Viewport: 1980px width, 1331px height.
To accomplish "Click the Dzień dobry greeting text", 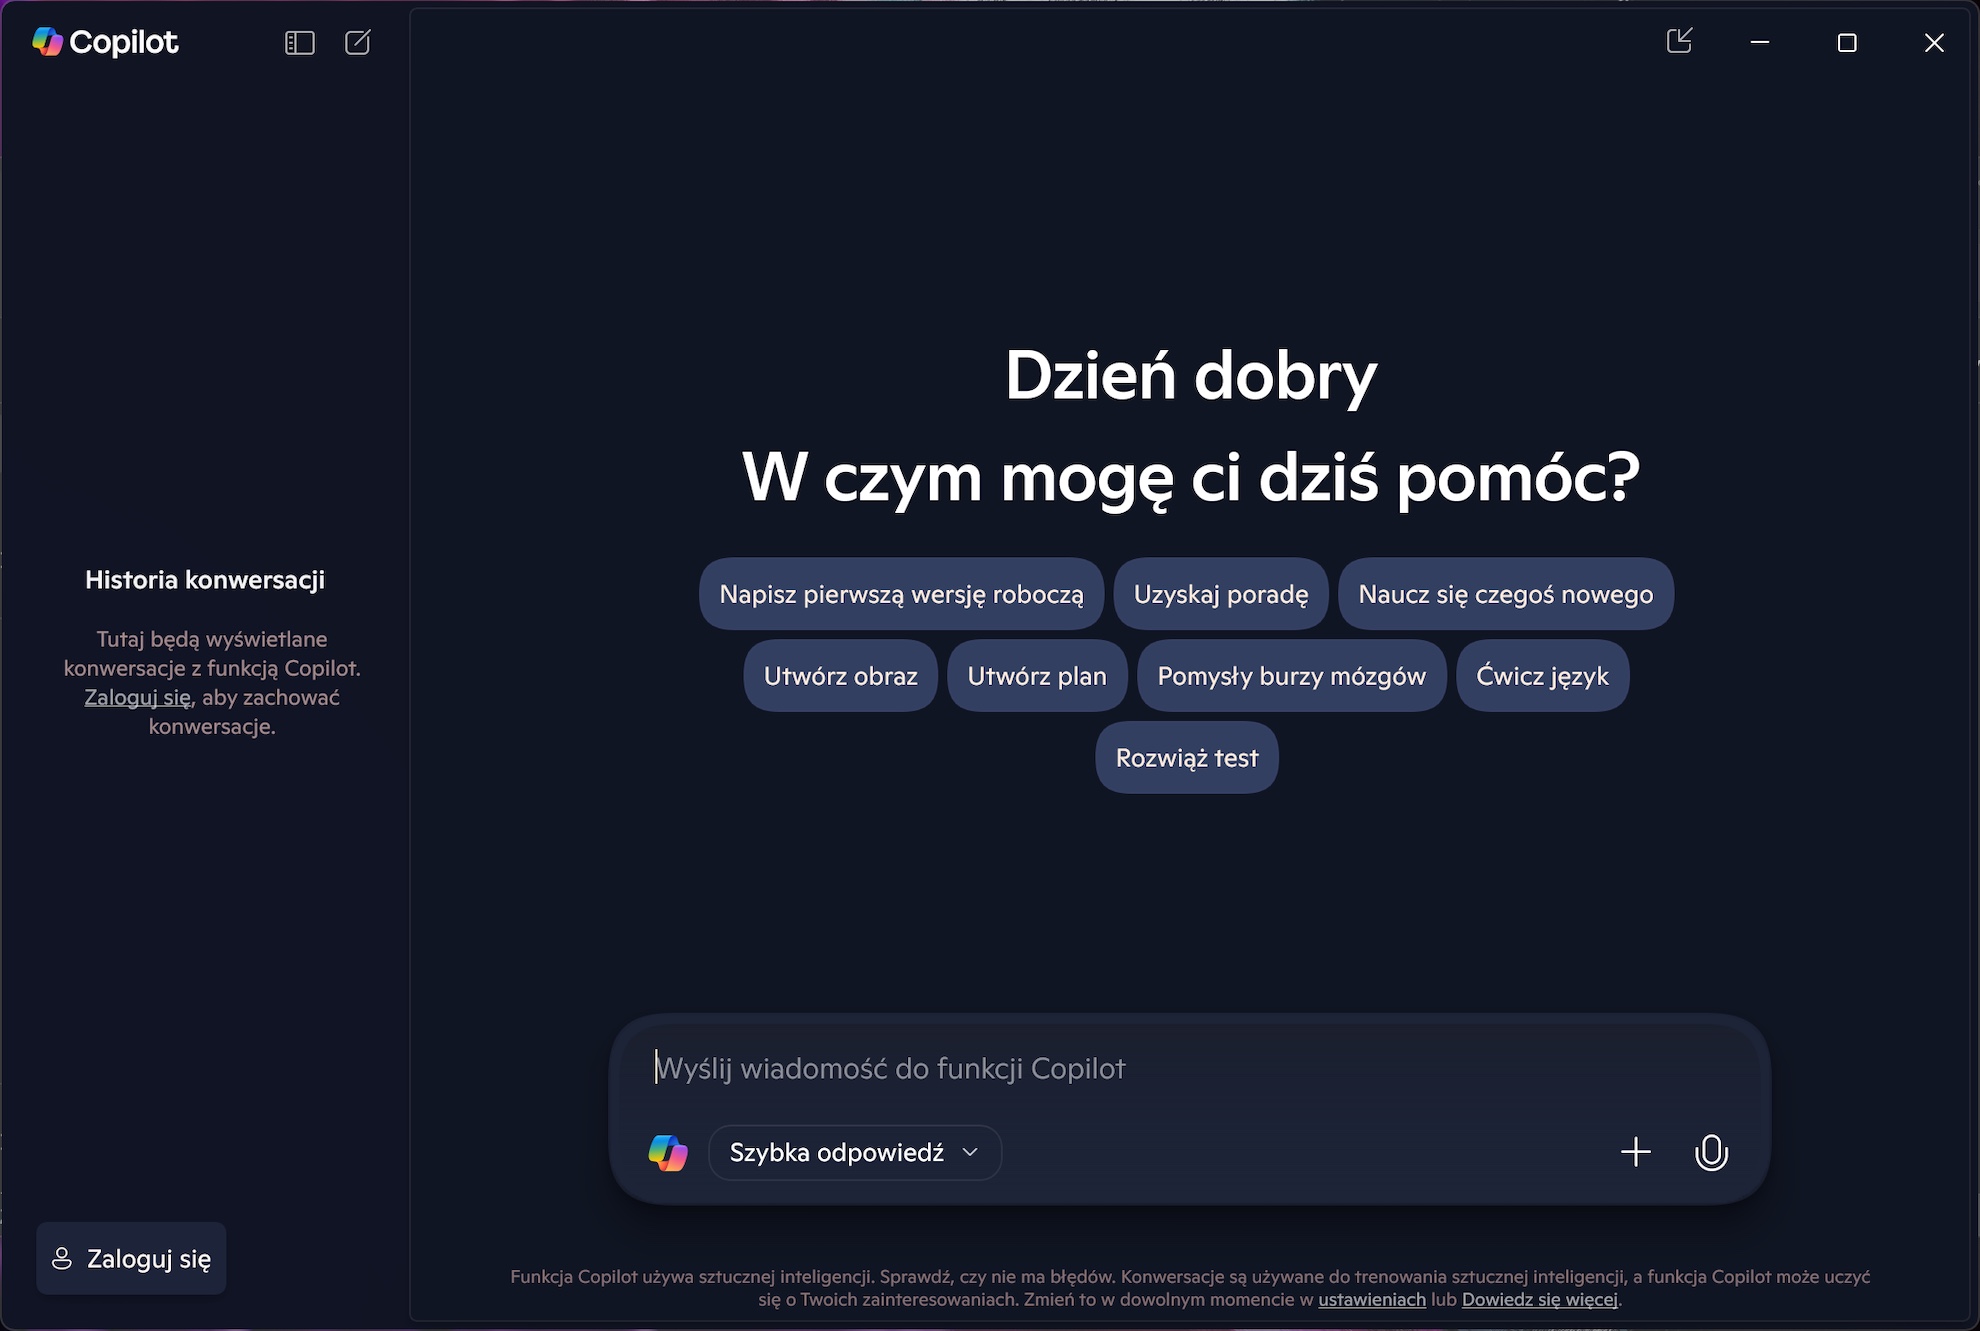I will point(1190,376).
